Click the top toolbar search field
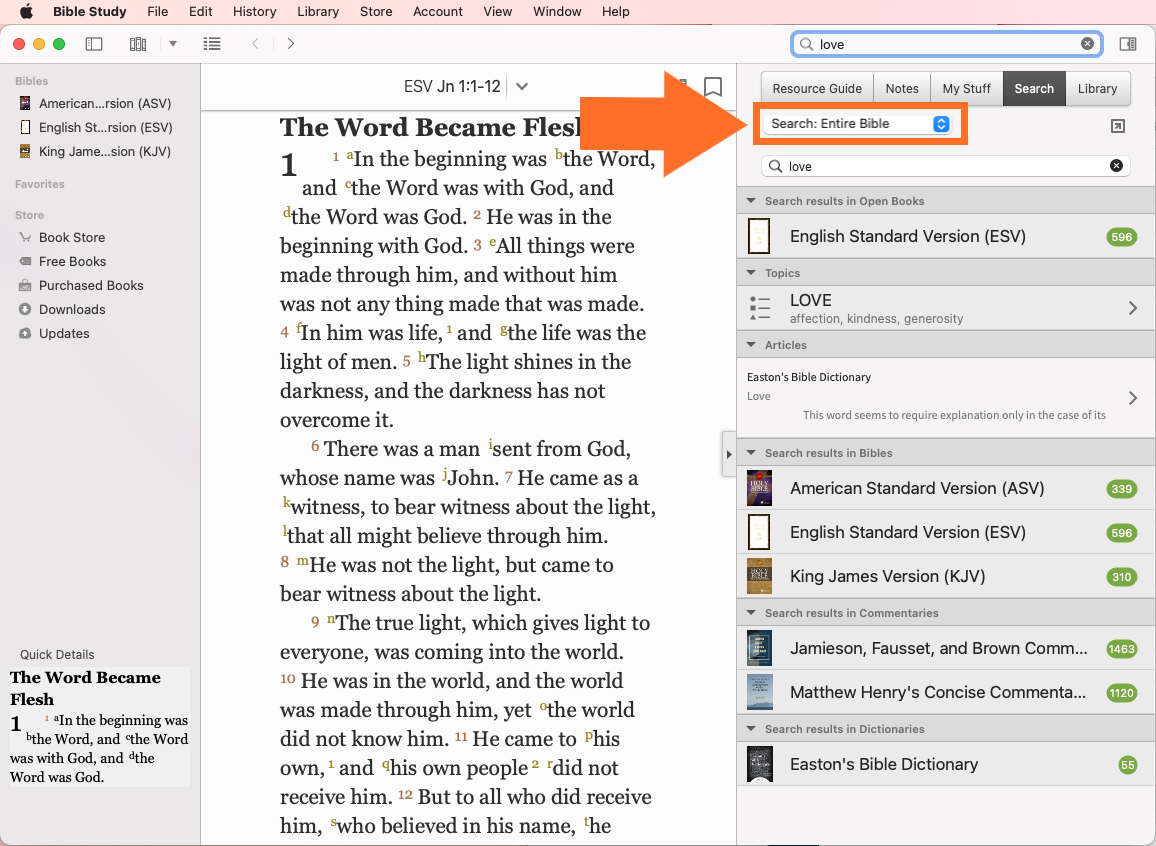This screenshot has height=846, width=1156. coord(947,44)
